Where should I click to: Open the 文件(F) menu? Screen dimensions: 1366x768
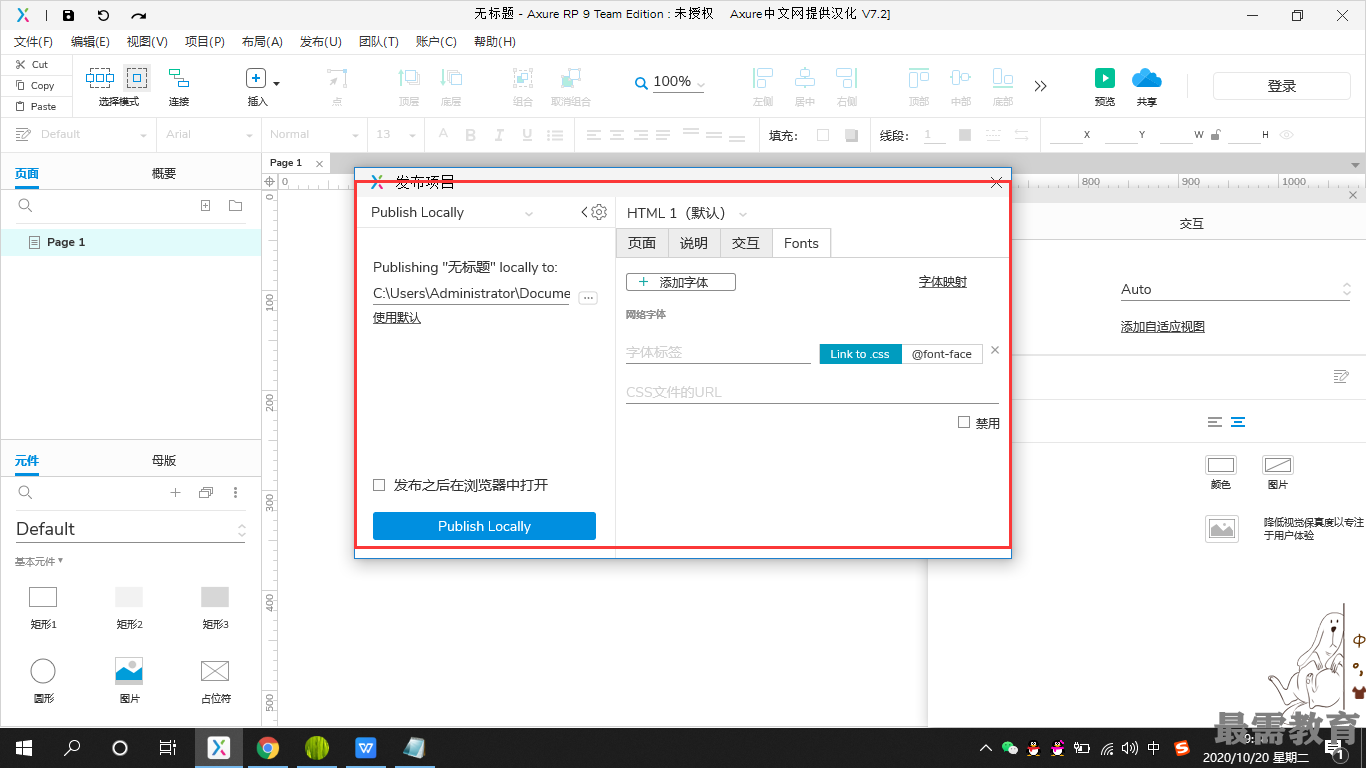tap(33, 42)
